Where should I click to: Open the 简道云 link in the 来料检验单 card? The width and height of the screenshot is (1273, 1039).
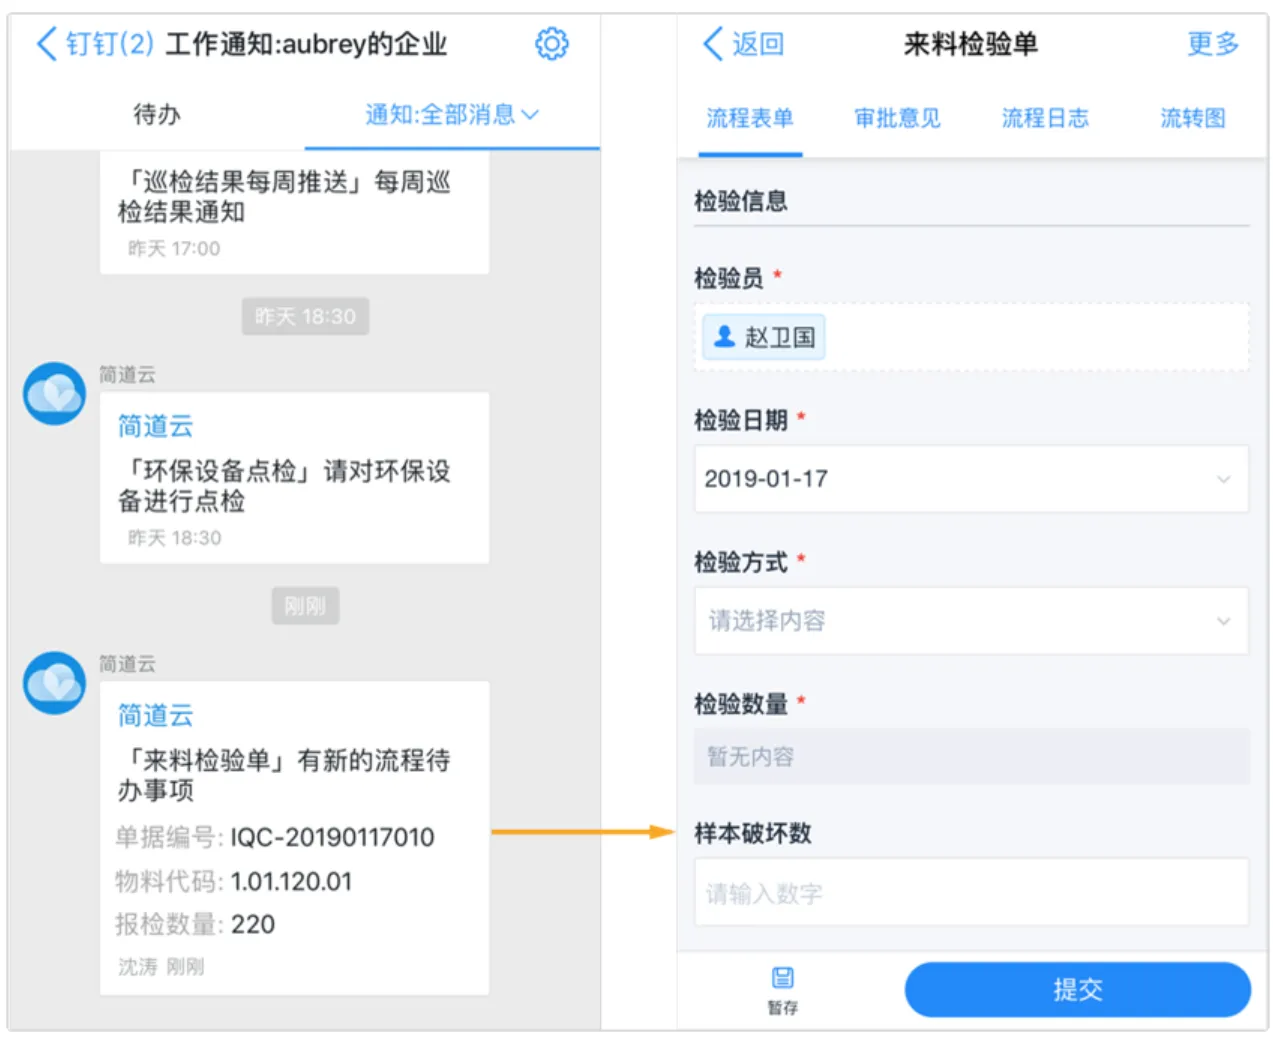(x=156, y=715)
